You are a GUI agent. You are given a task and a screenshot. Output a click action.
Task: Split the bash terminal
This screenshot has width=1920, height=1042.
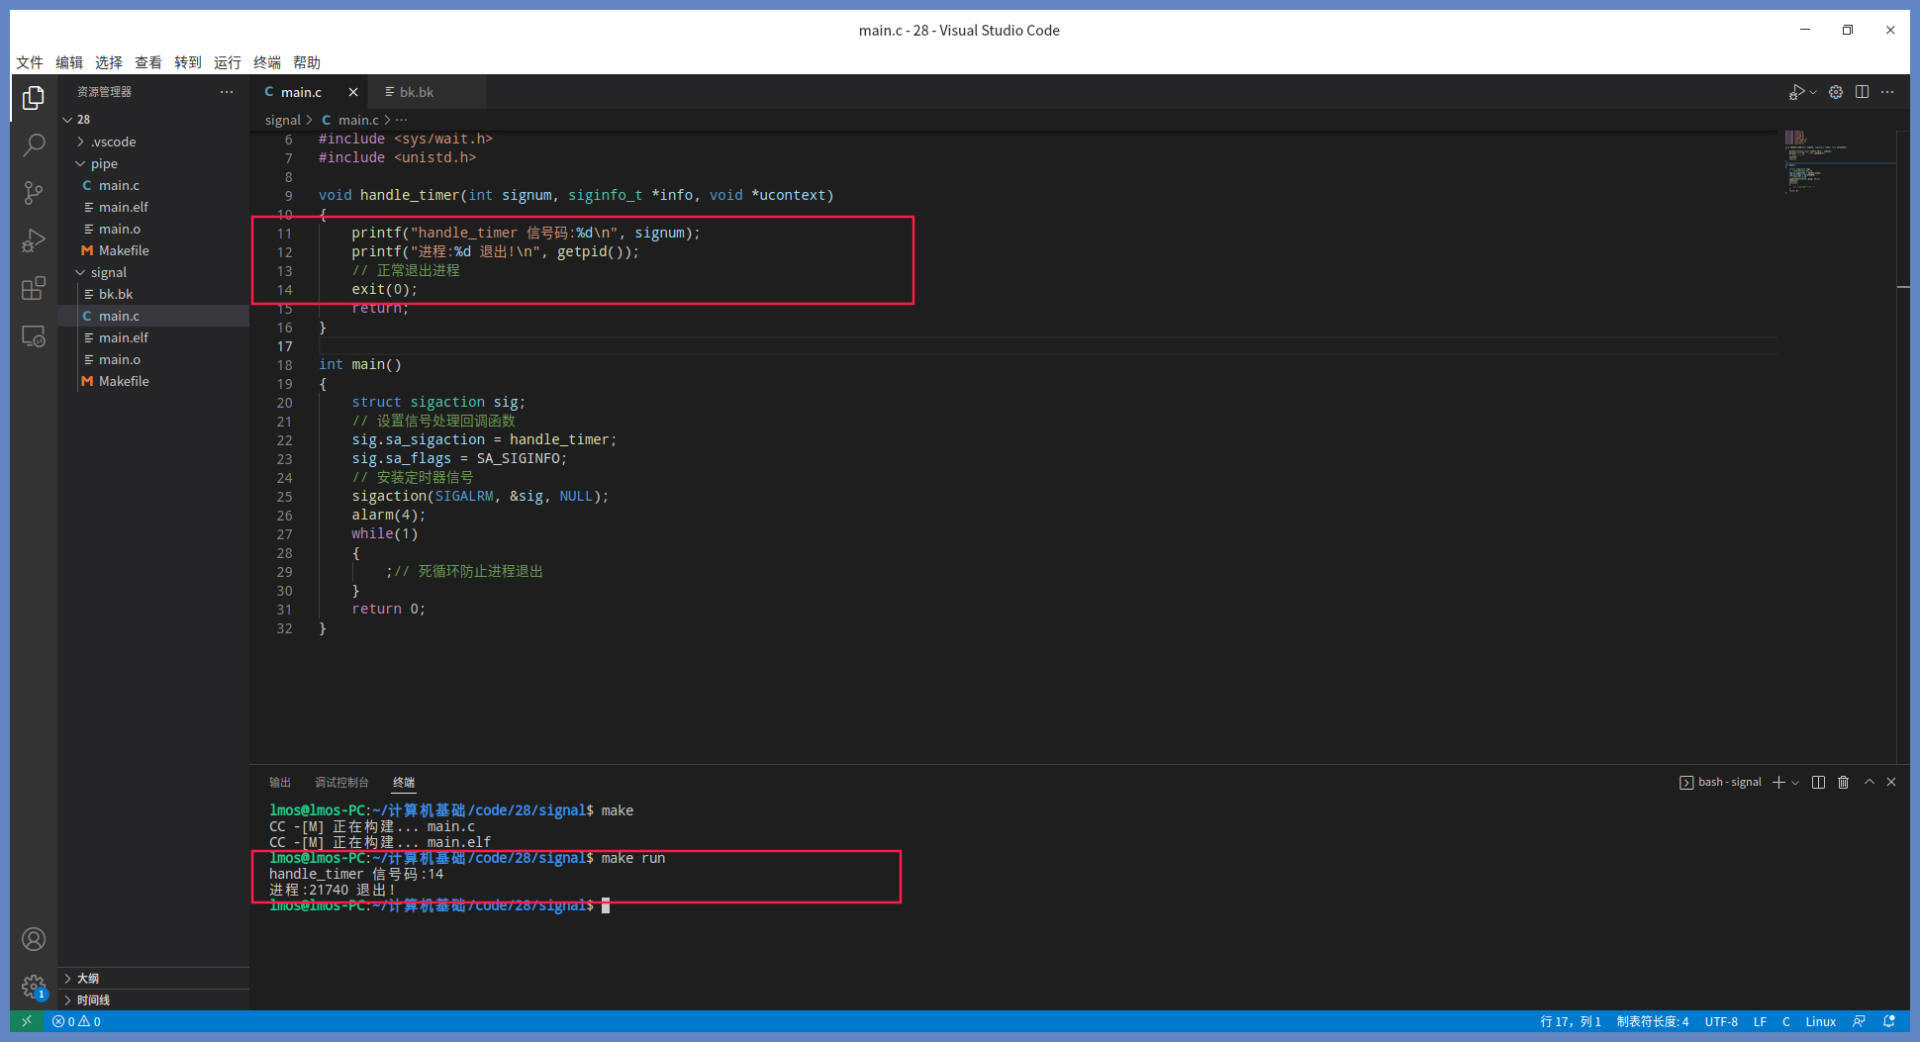[x=1818, y=782]
